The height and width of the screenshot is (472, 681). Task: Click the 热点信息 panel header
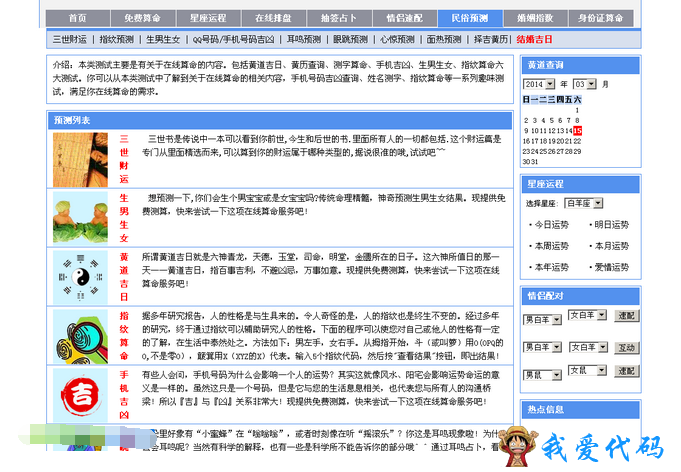(x=581, y=409)
